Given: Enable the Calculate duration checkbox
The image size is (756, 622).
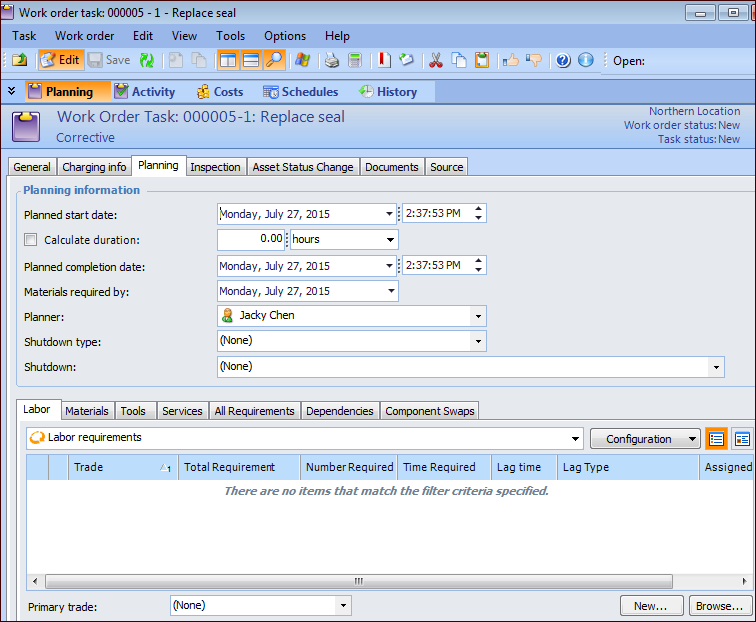Looking at the screenshot, I should (x=31, y=240).
